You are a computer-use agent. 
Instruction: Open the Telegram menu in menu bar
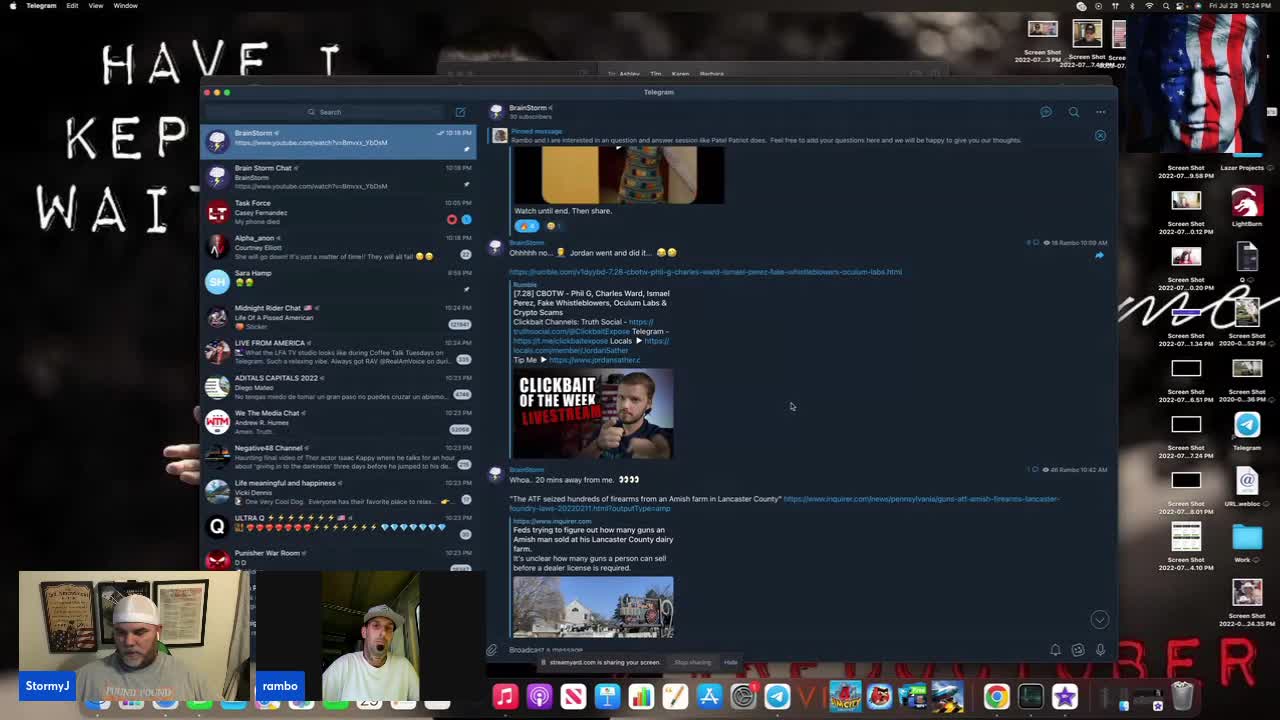point(41,6)
